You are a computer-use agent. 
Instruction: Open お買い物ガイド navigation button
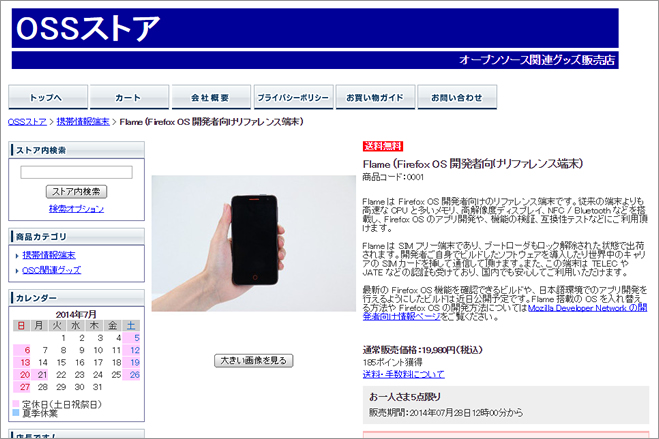click(375, 97)
